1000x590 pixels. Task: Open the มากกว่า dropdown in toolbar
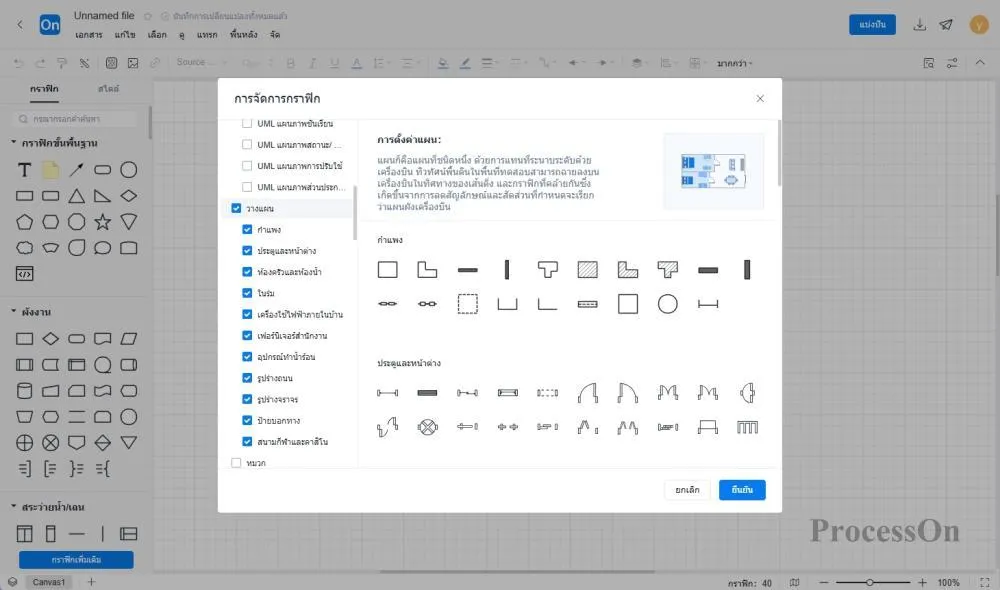pos(734,63)
